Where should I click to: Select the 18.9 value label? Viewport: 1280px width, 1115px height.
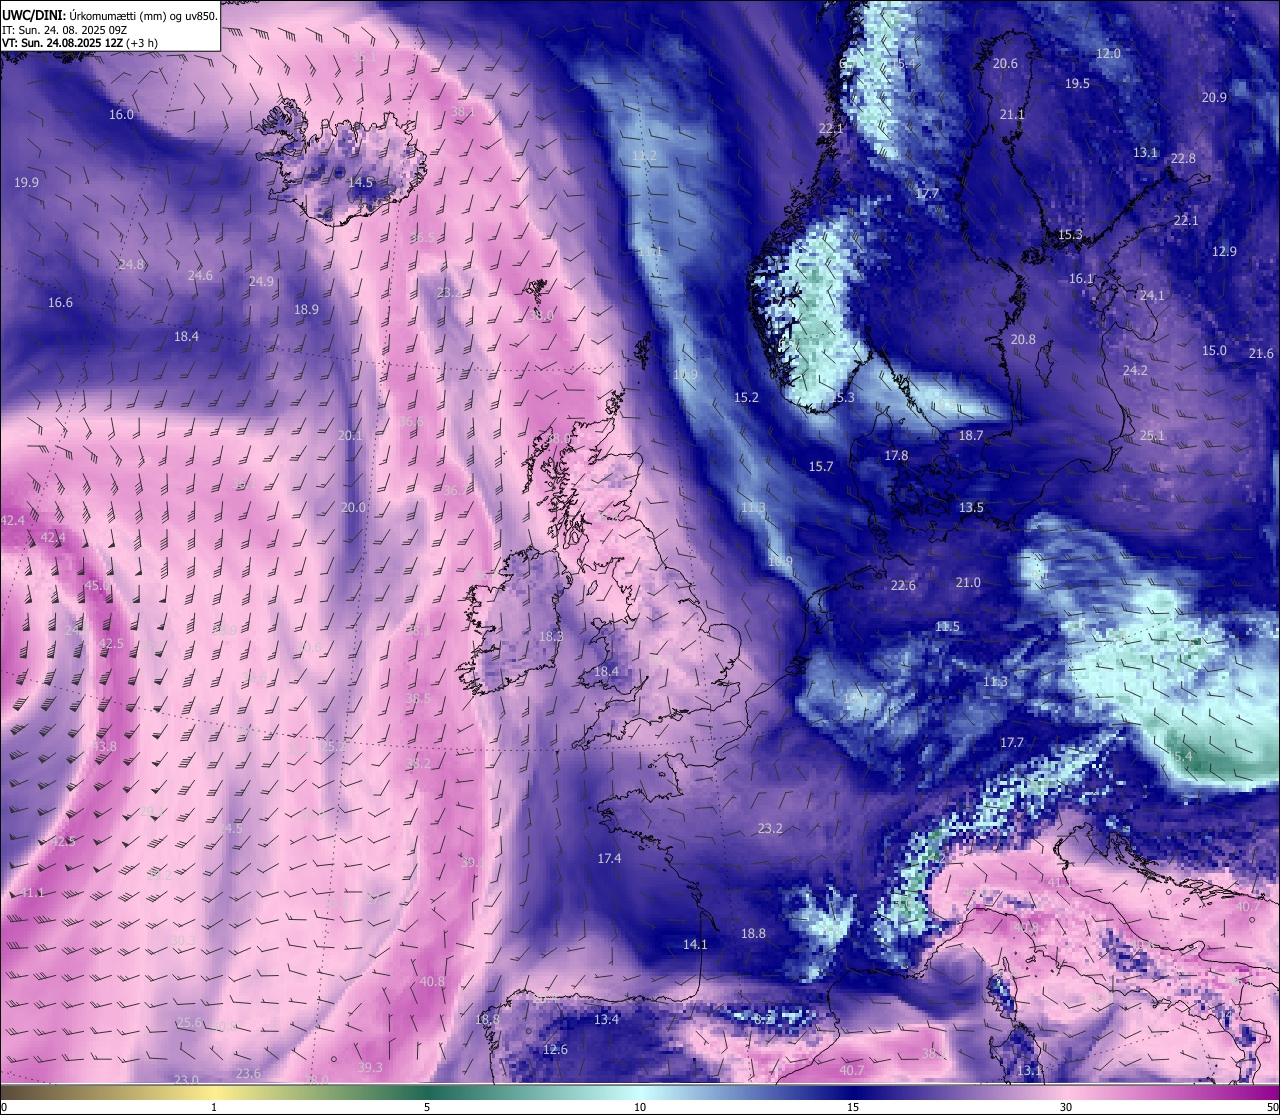[x=306, y=310]
